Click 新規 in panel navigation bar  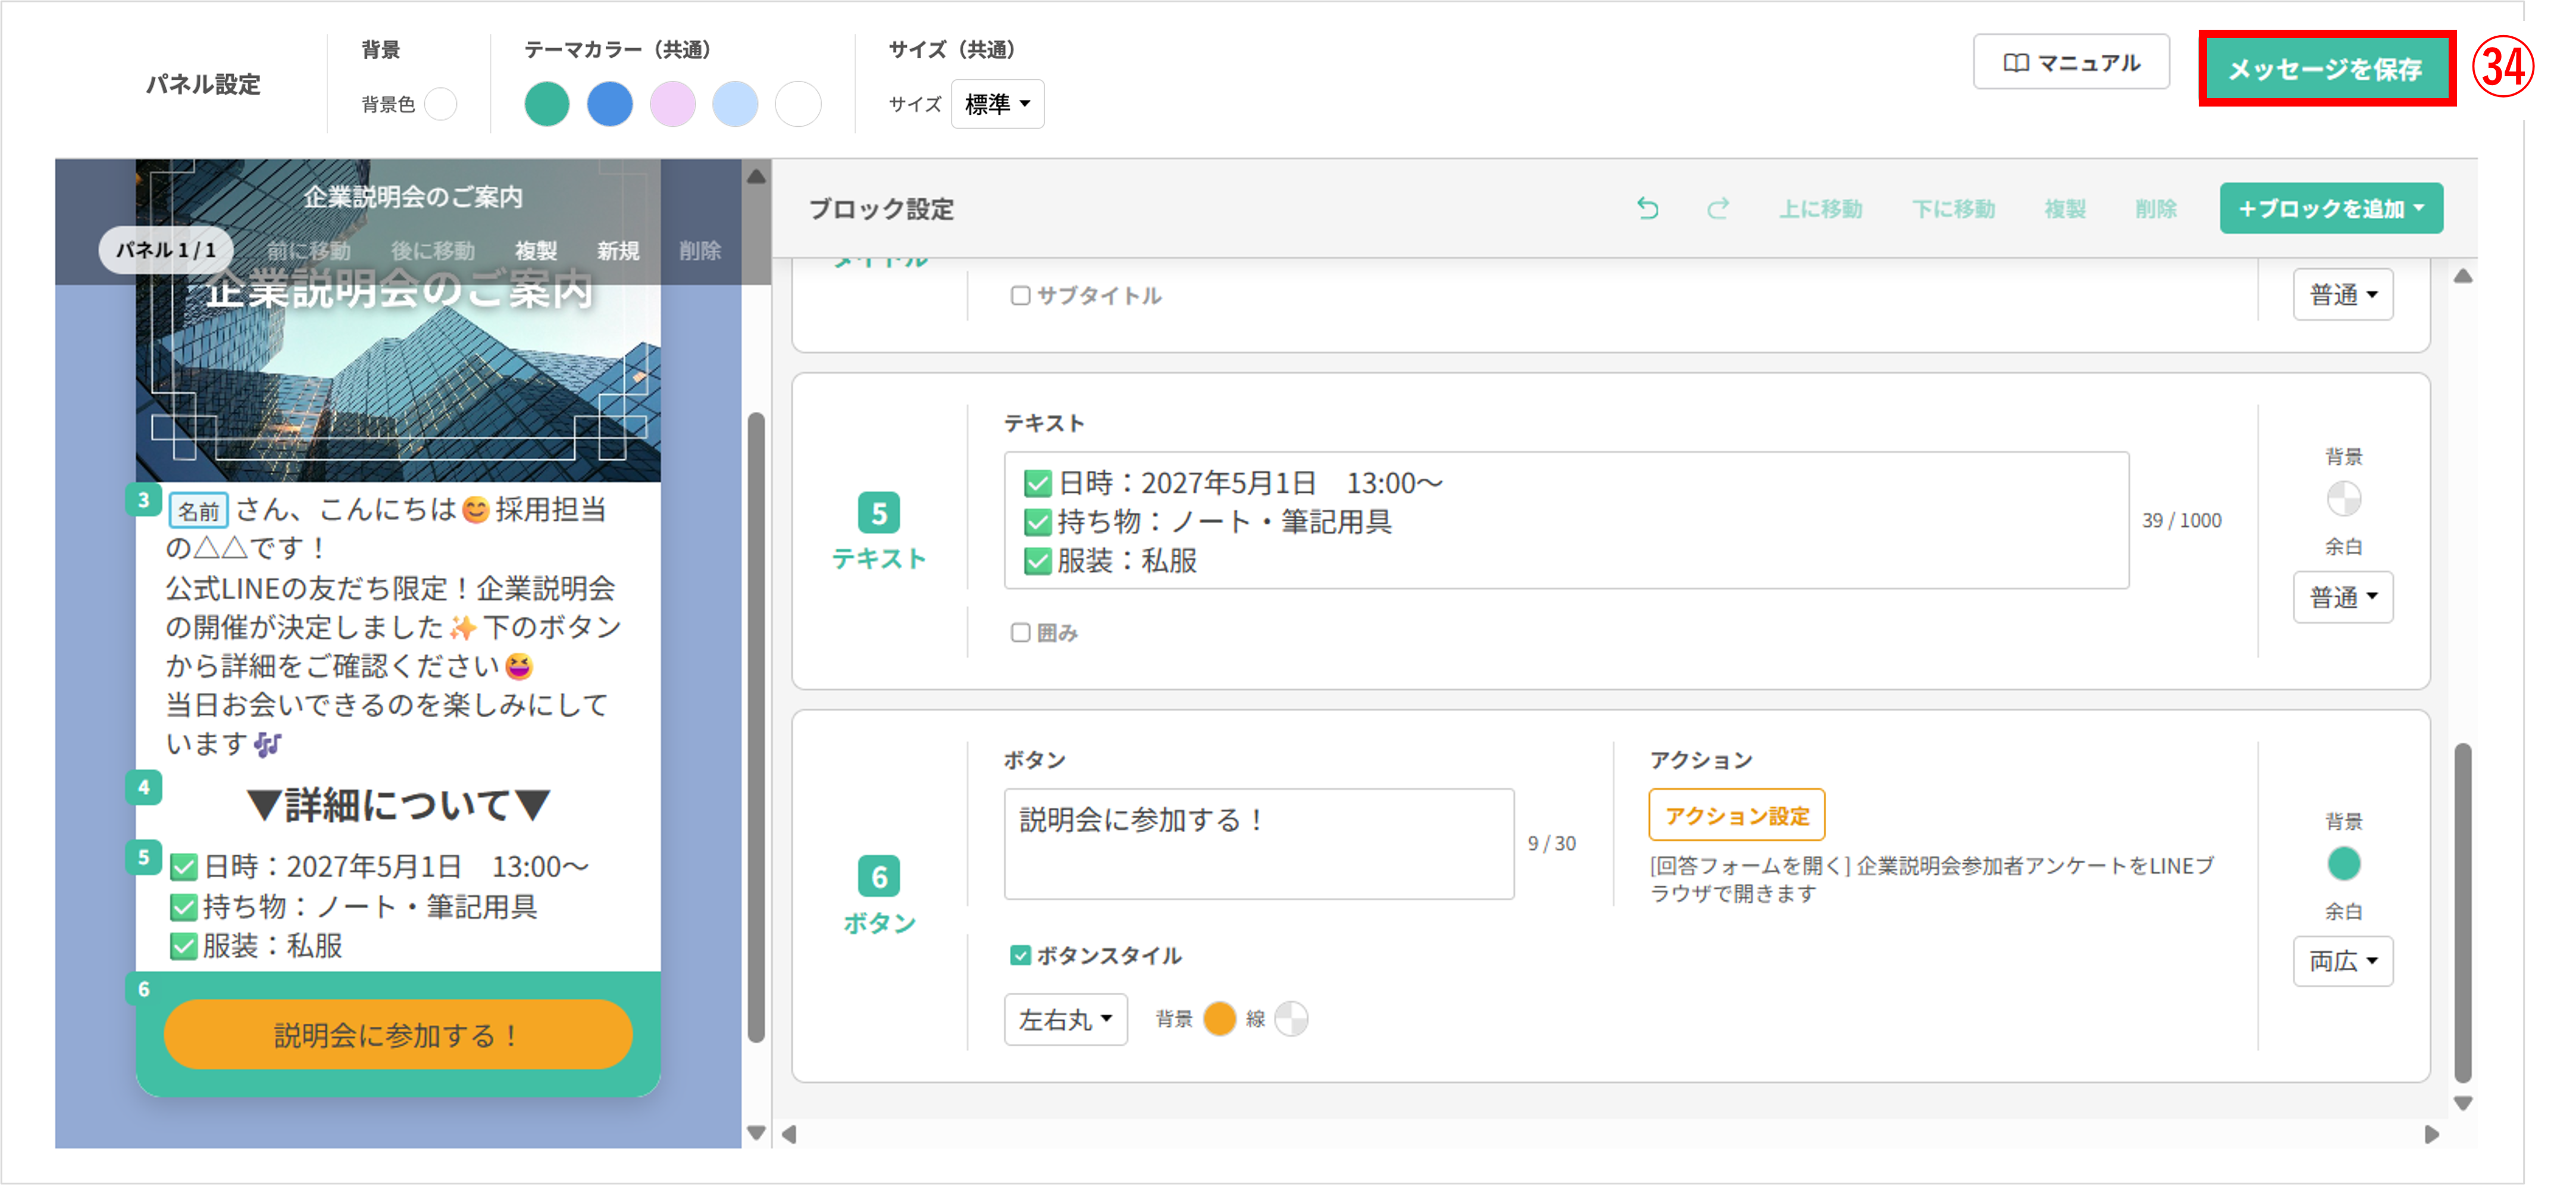(x=617, y=250)
